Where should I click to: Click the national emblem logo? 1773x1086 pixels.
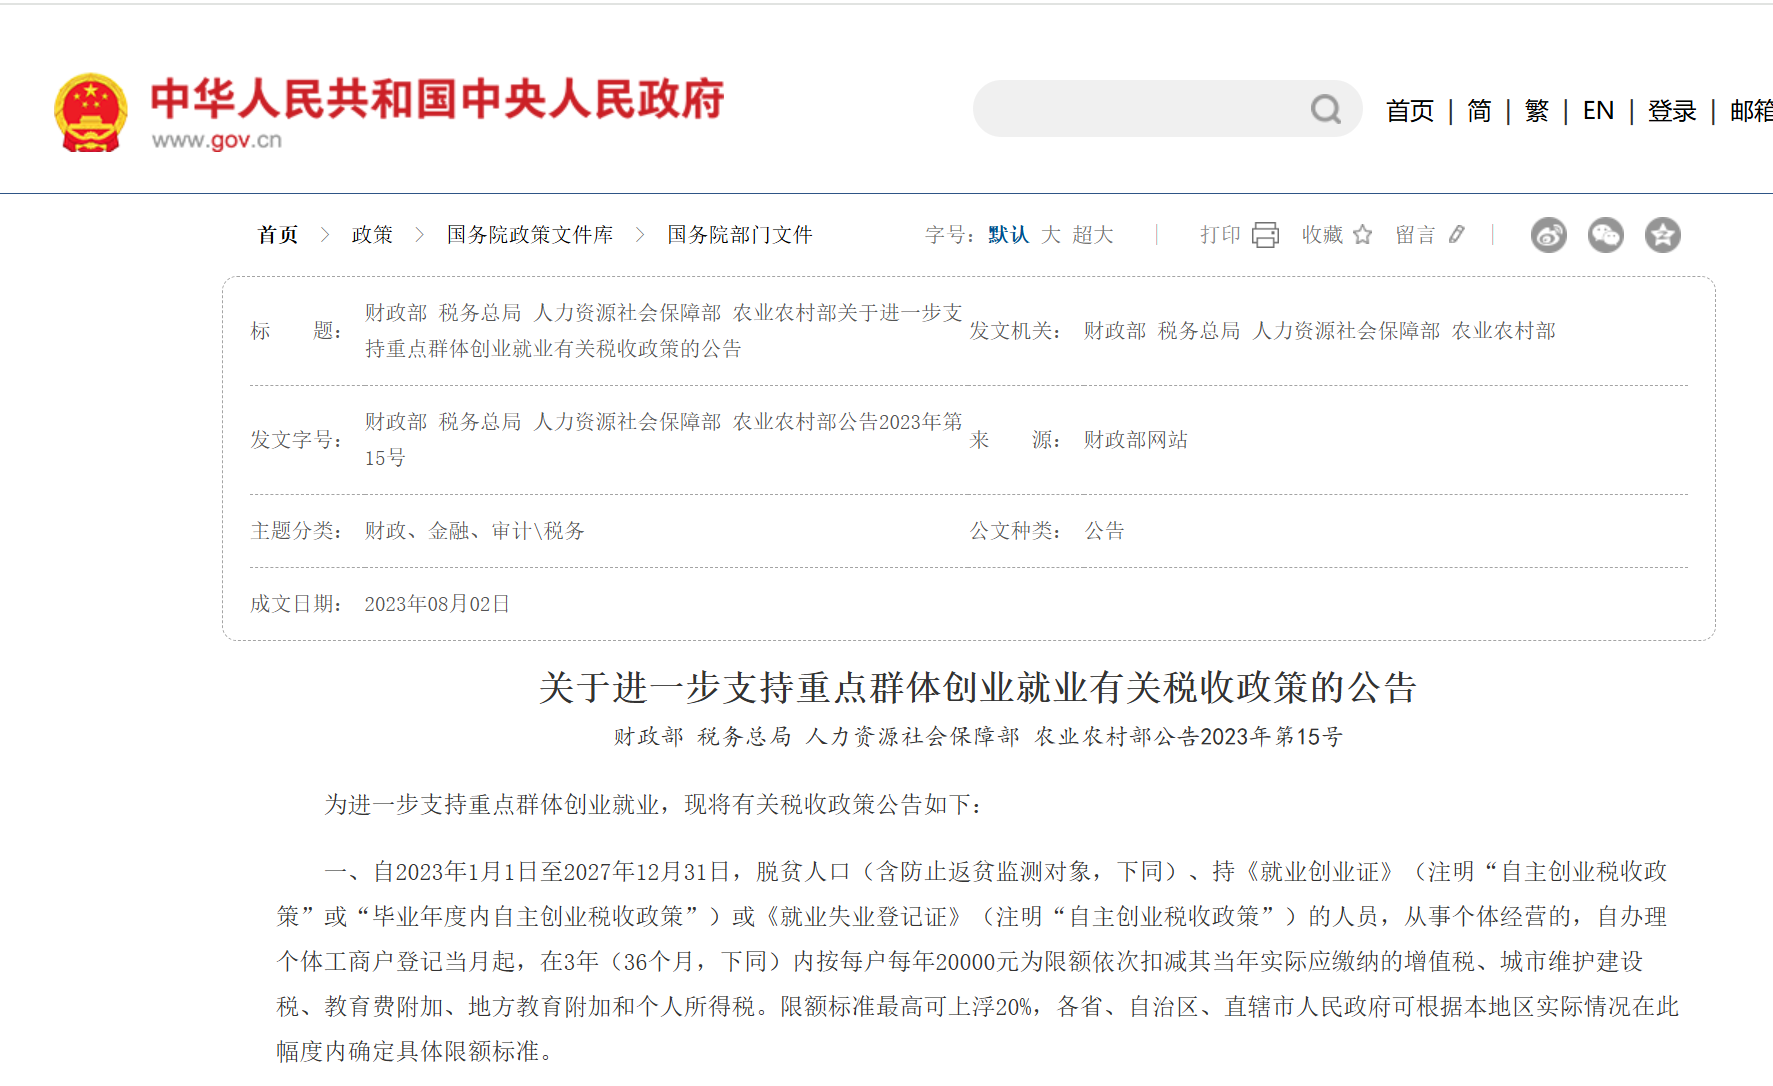91,112
